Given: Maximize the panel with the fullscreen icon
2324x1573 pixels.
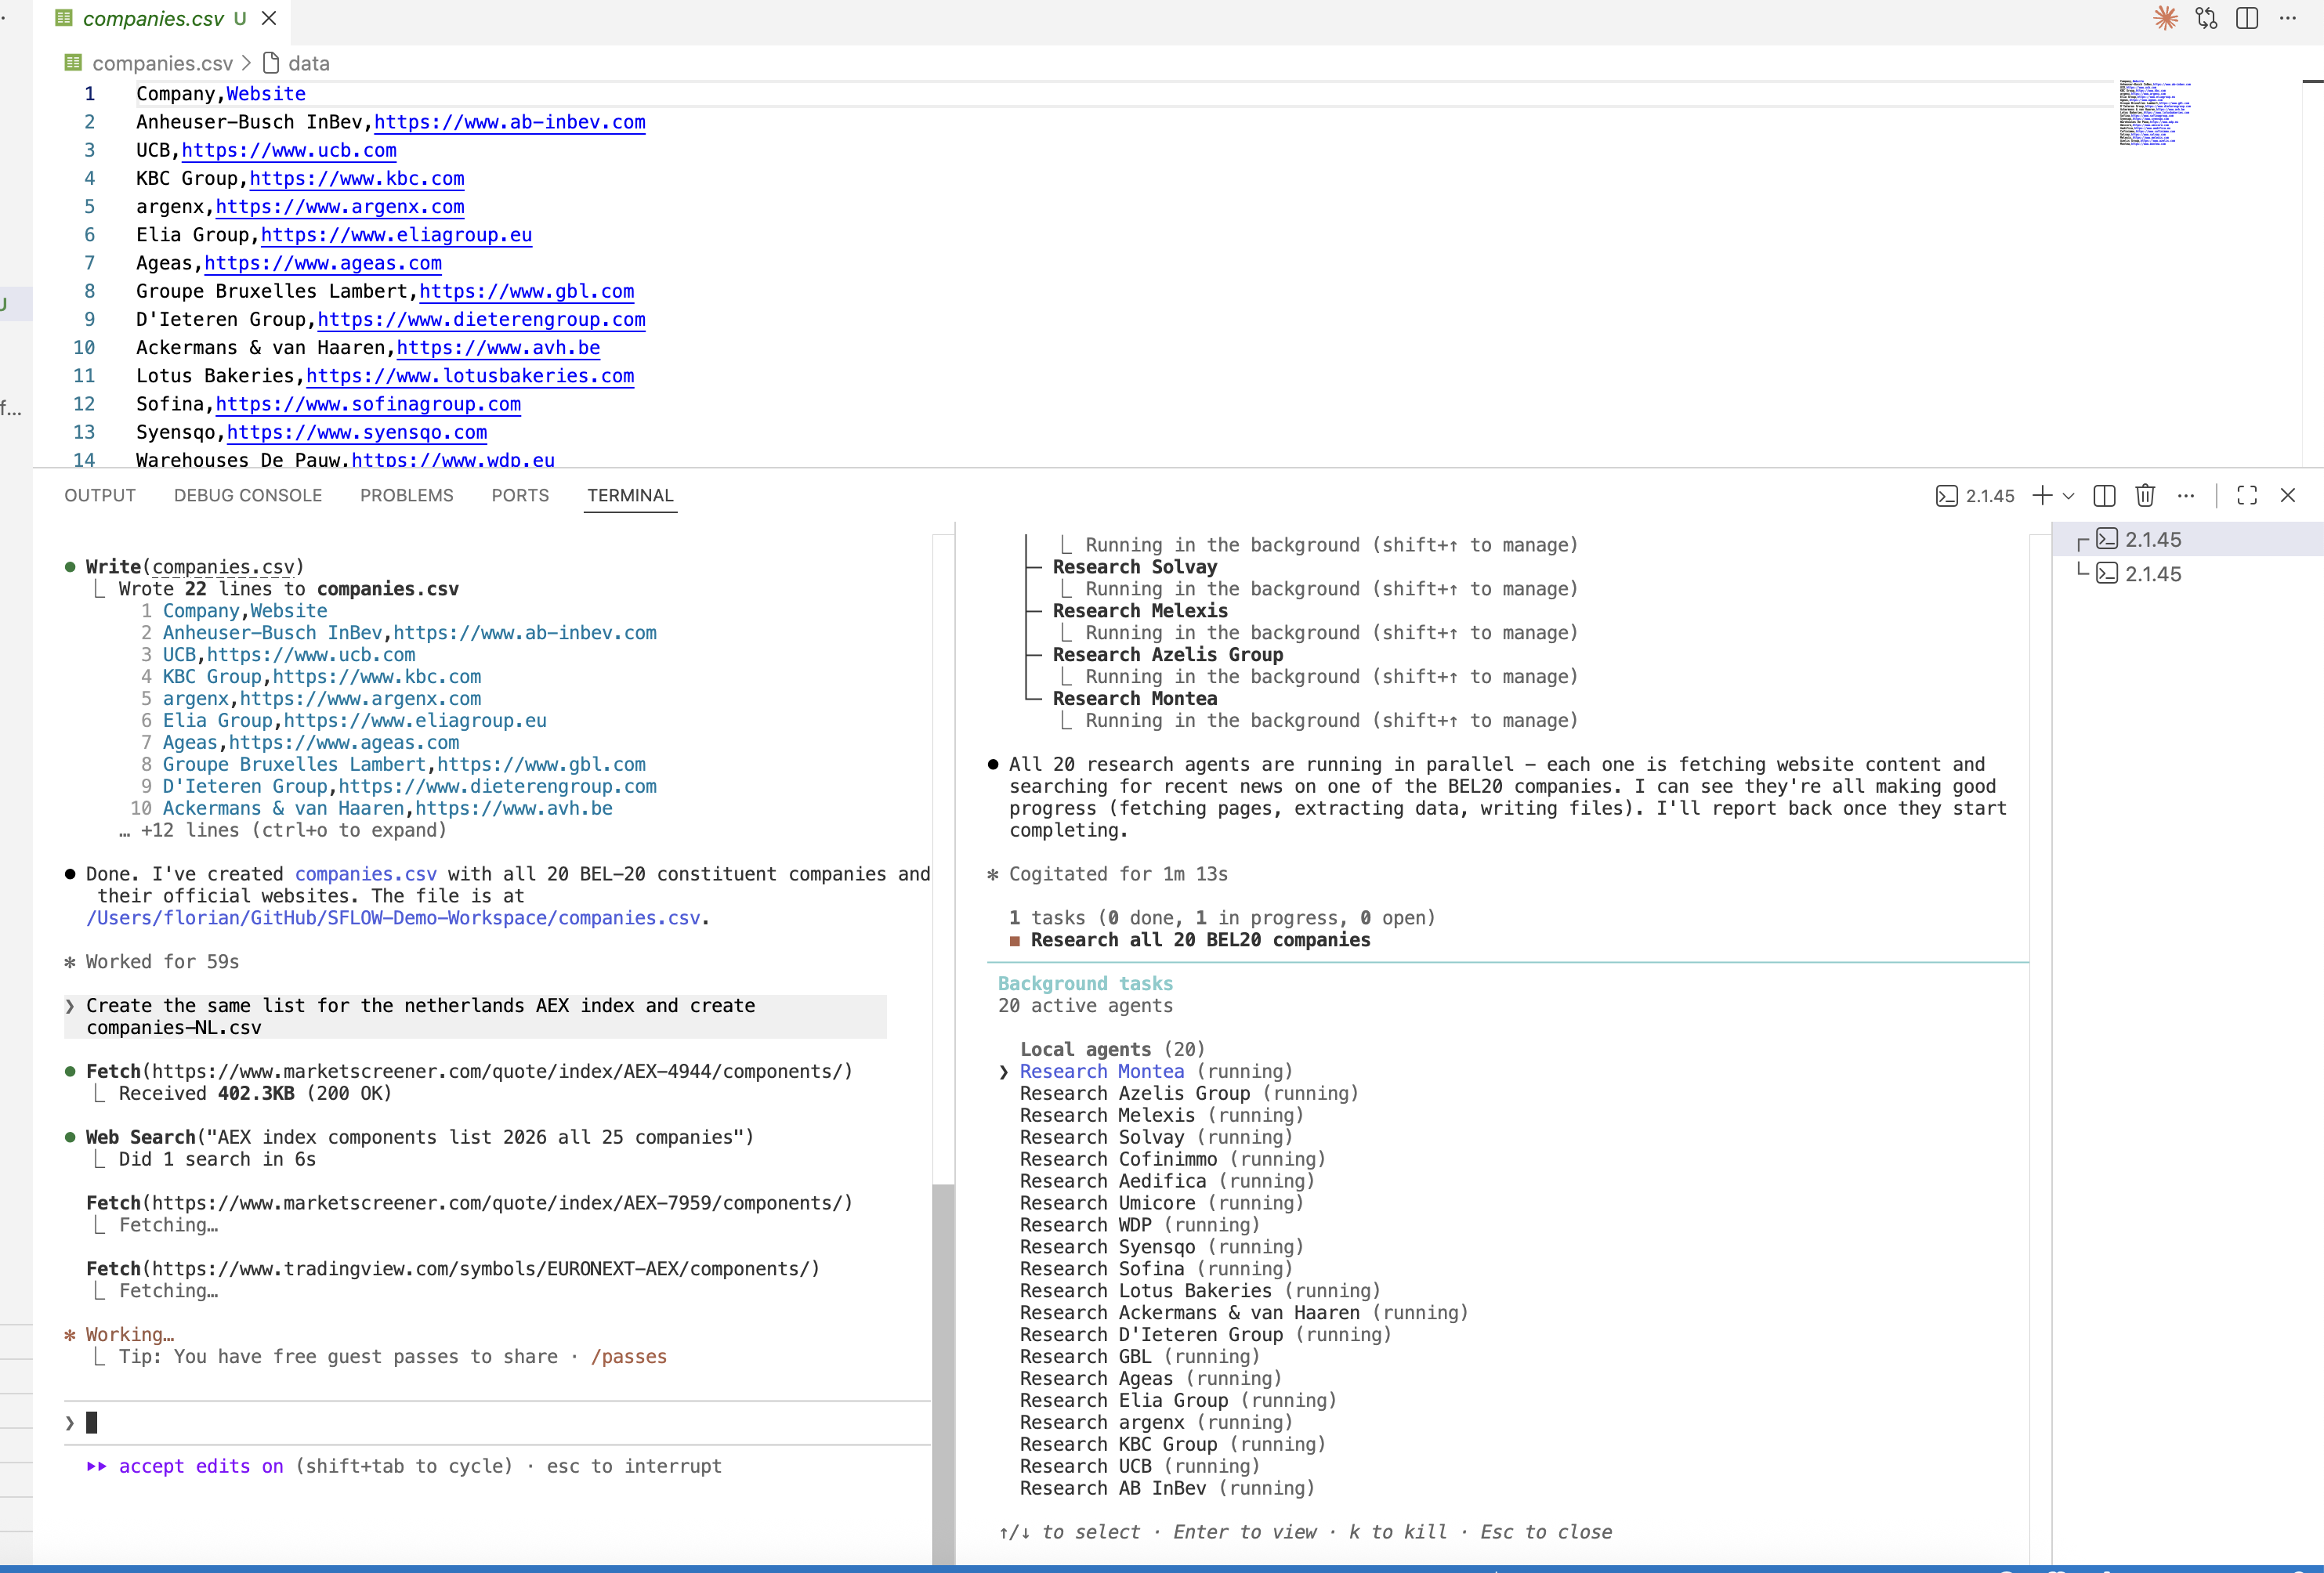Looking at the screenshot, I should (2246, 495).
